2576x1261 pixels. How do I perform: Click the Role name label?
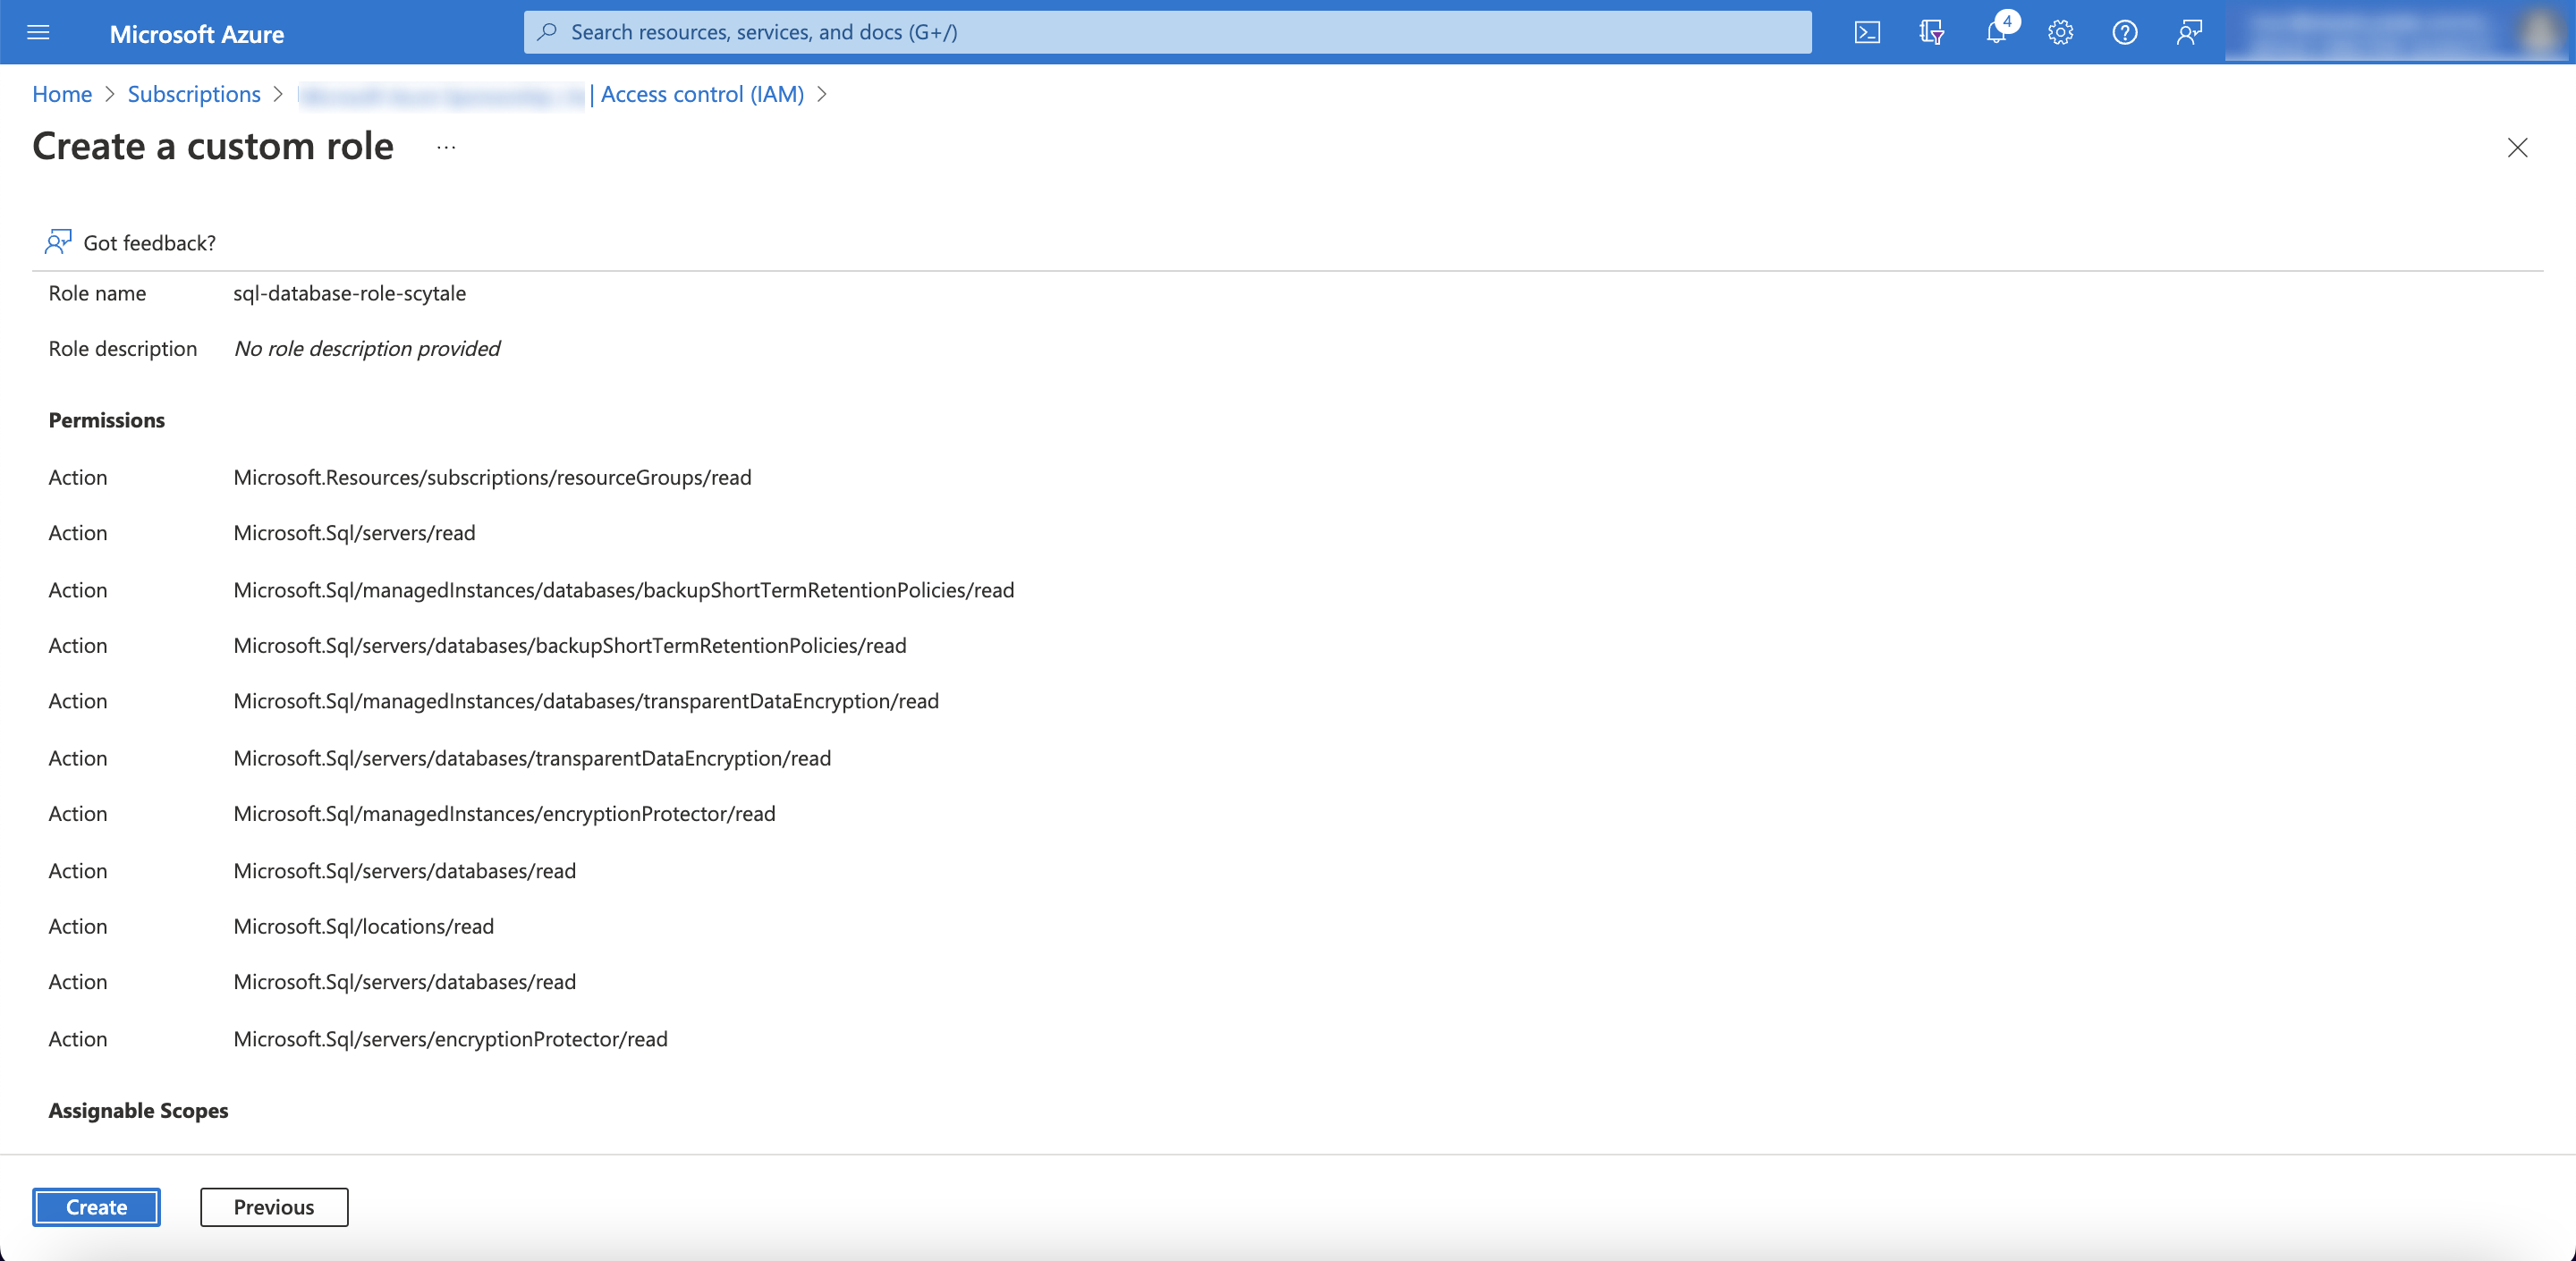pyautogui.click(x=97, y=293)
